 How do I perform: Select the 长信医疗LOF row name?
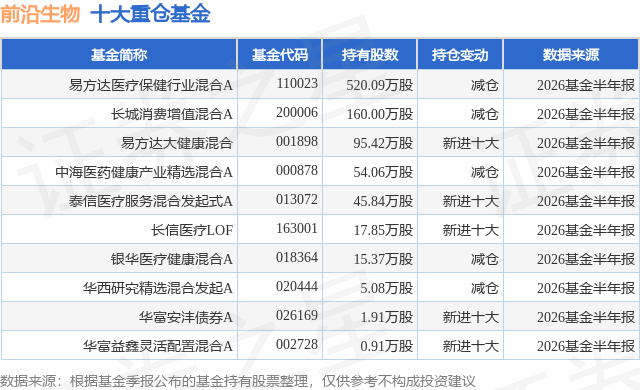pyautogui.click(x=192, y=230)
